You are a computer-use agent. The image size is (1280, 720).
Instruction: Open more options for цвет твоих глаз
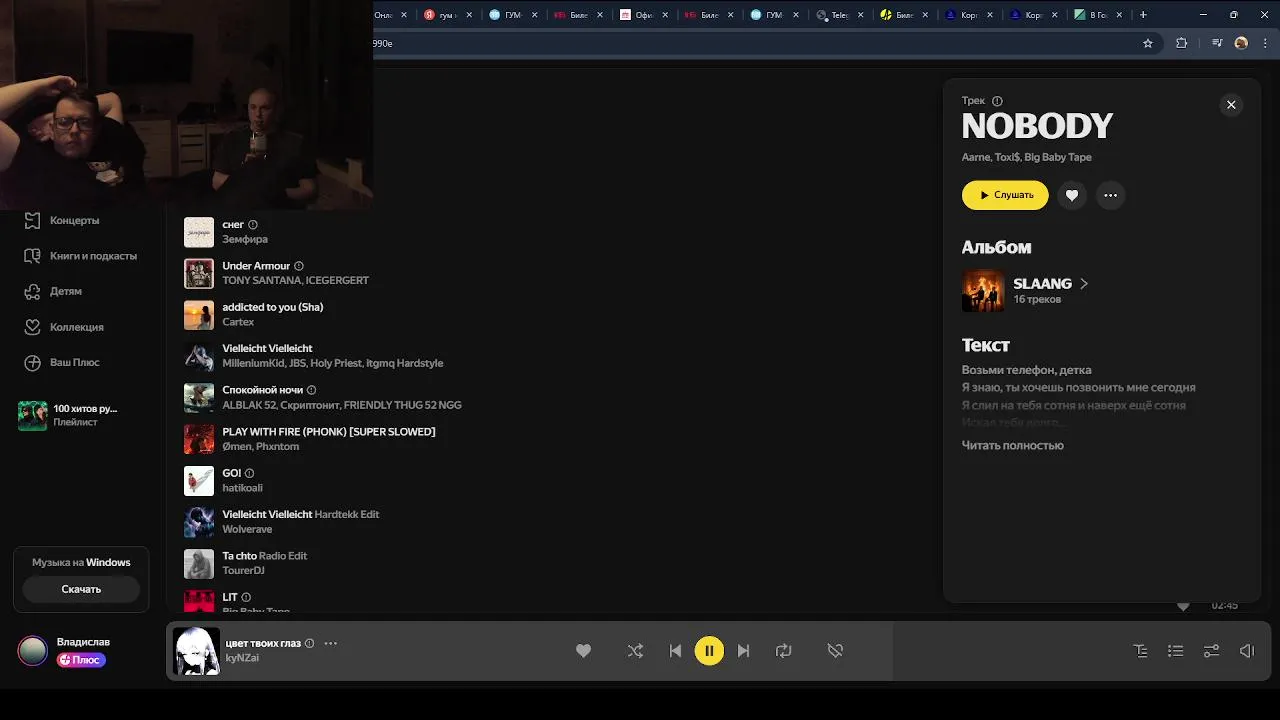(x=331, y=643)
